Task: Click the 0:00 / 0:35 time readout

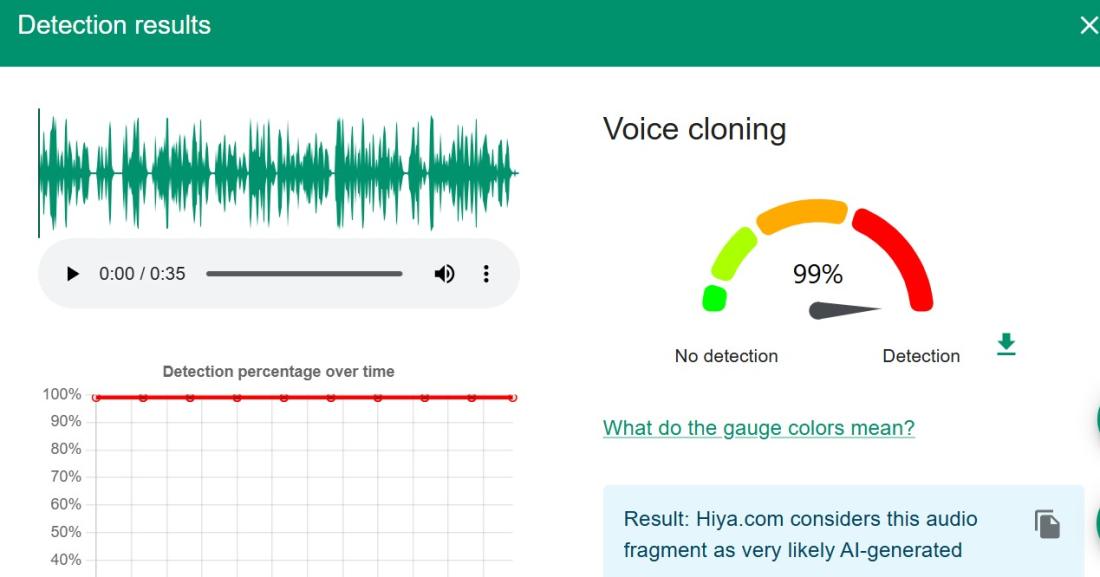Action: [142, 274]
